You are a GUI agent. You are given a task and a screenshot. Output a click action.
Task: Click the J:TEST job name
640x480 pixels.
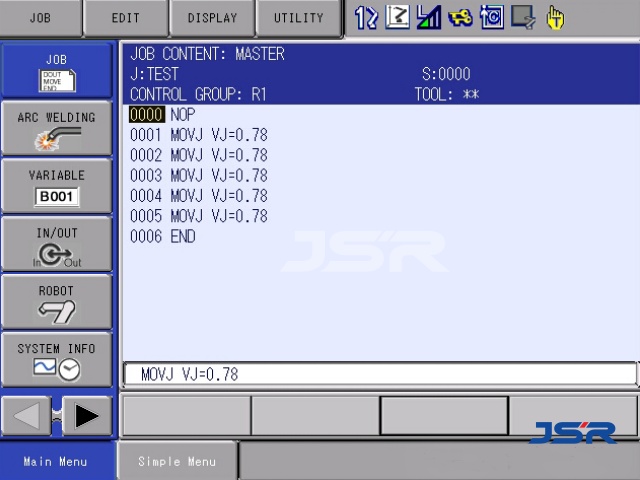(x=154, y=74)
